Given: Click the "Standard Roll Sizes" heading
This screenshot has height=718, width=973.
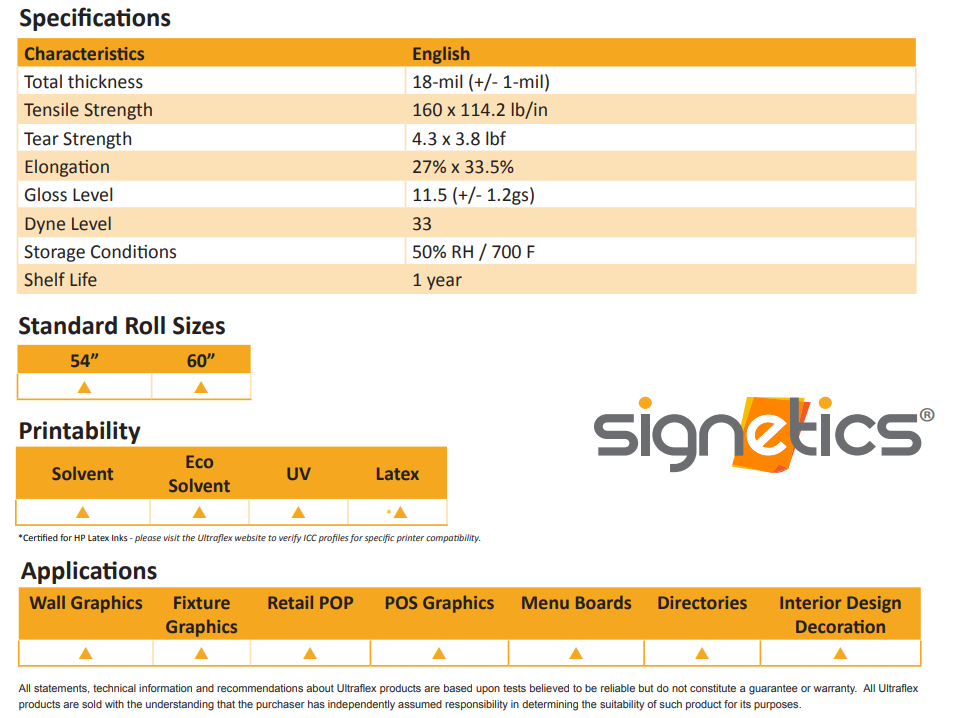Looking at the screenshot, I should (x=122, y=326).
